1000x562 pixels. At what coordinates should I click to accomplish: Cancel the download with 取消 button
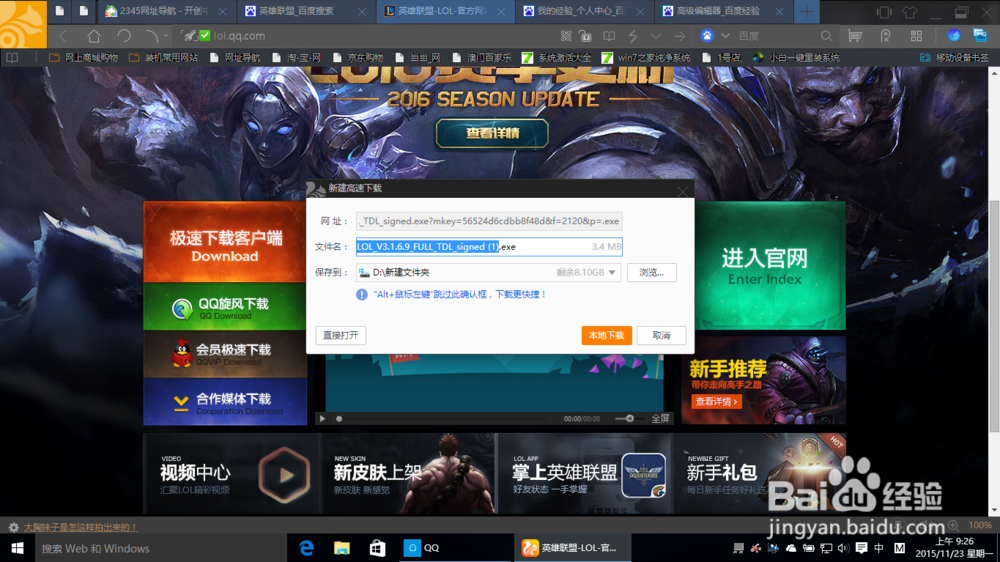coord(661,336)
